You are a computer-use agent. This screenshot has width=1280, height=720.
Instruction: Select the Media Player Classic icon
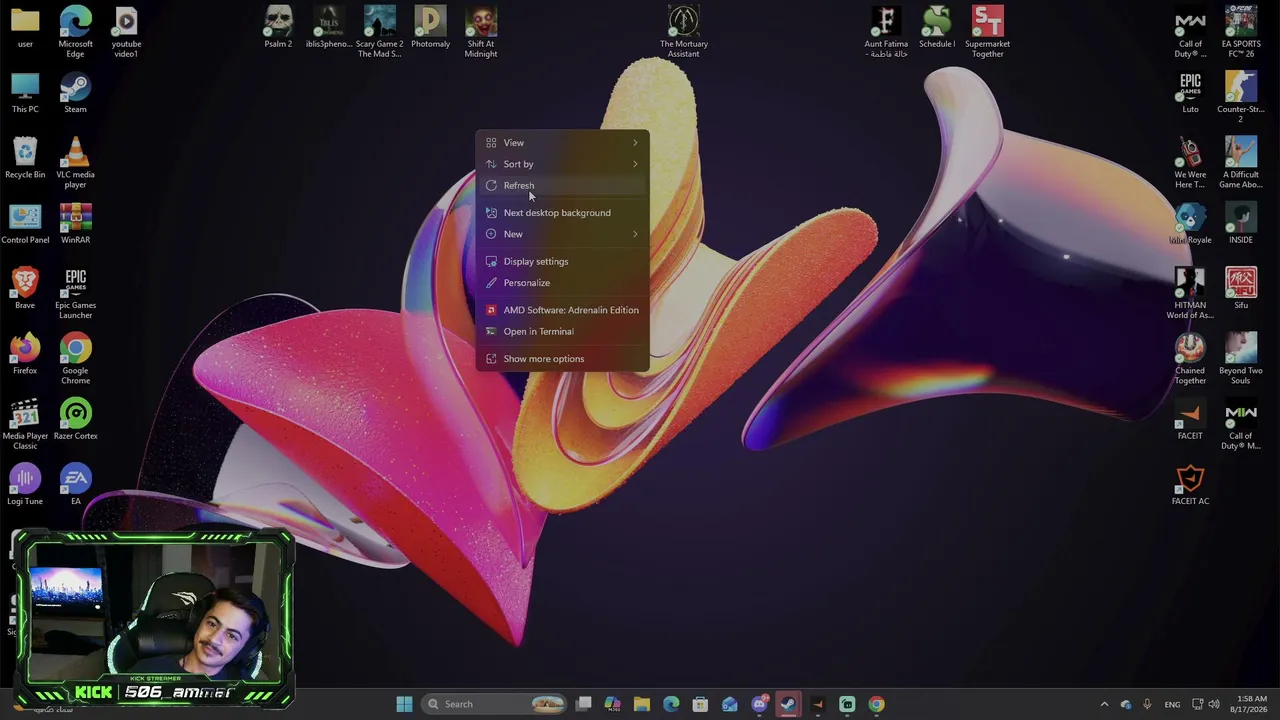(x=25, y=425)
